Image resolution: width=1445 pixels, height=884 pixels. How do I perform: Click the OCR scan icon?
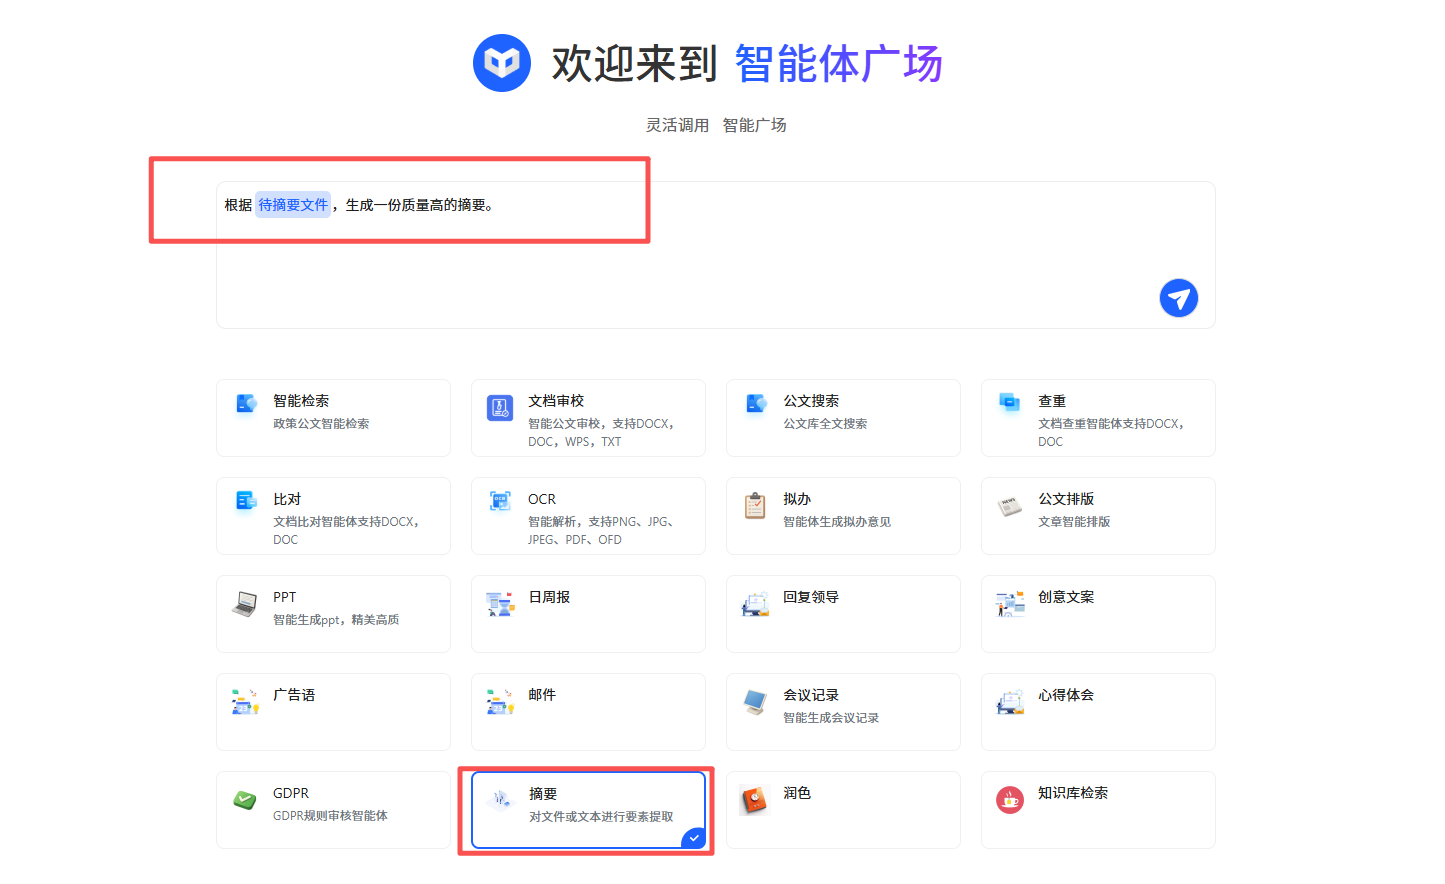(x=500, y=501)
